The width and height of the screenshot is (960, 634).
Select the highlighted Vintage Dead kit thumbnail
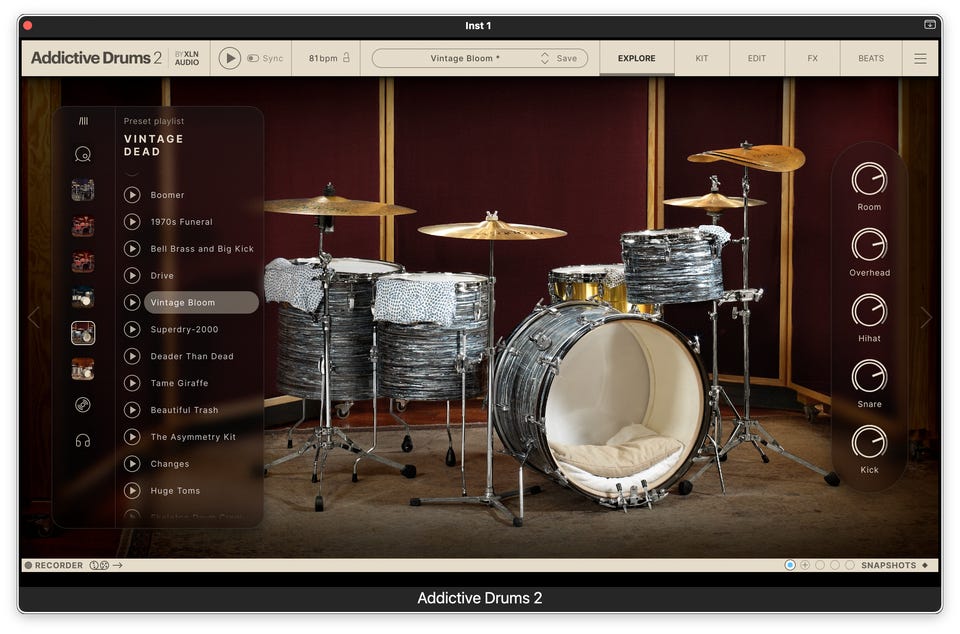pos(83,333)
